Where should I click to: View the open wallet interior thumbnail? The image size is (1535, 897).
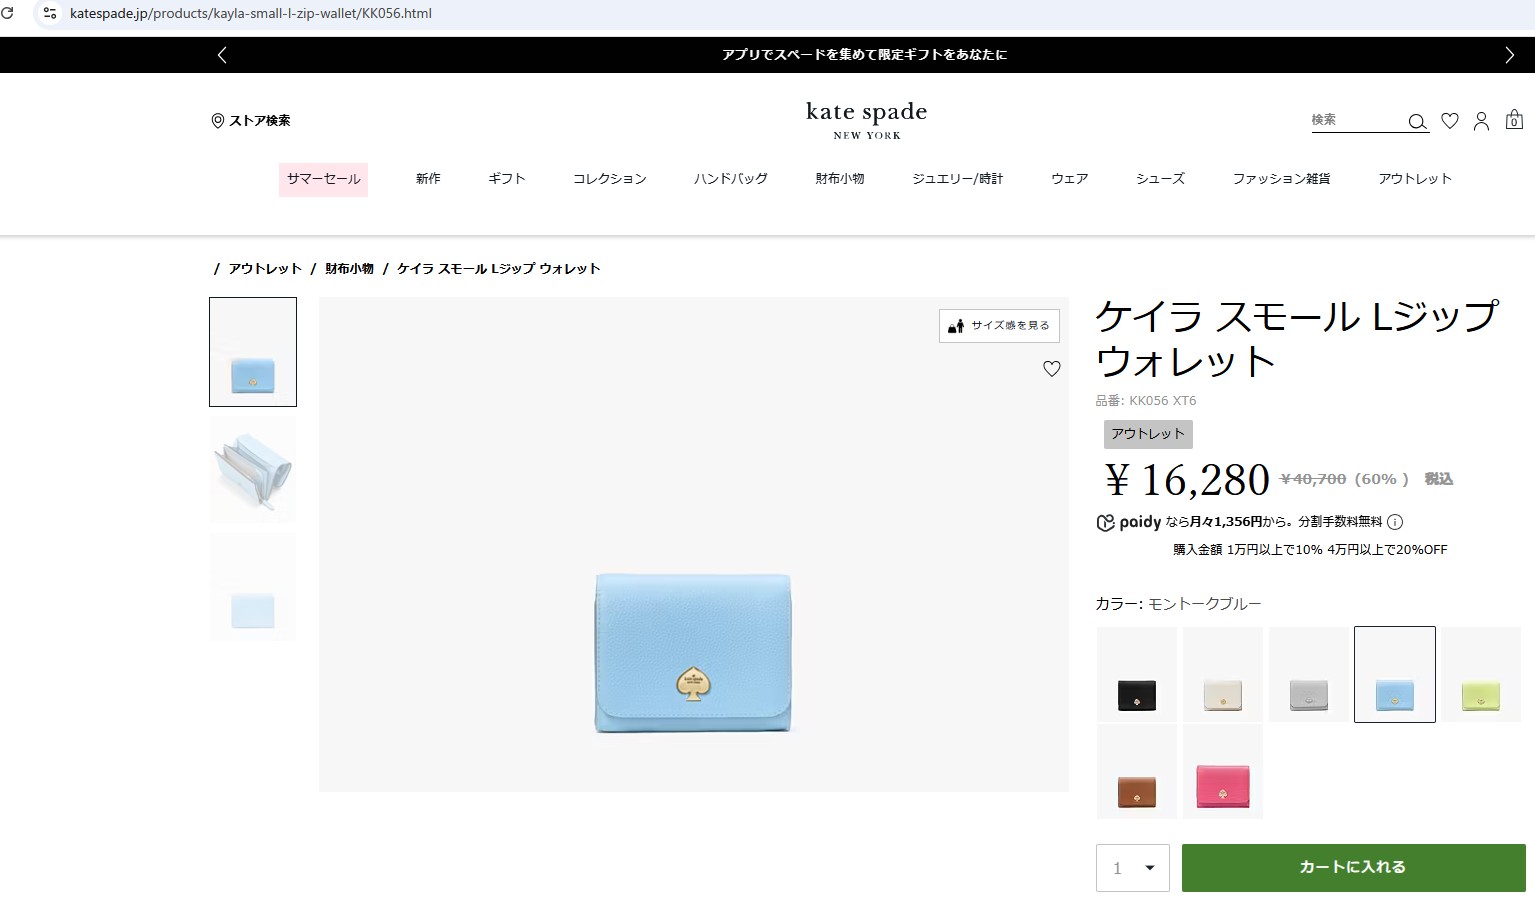tap(253, 470)
